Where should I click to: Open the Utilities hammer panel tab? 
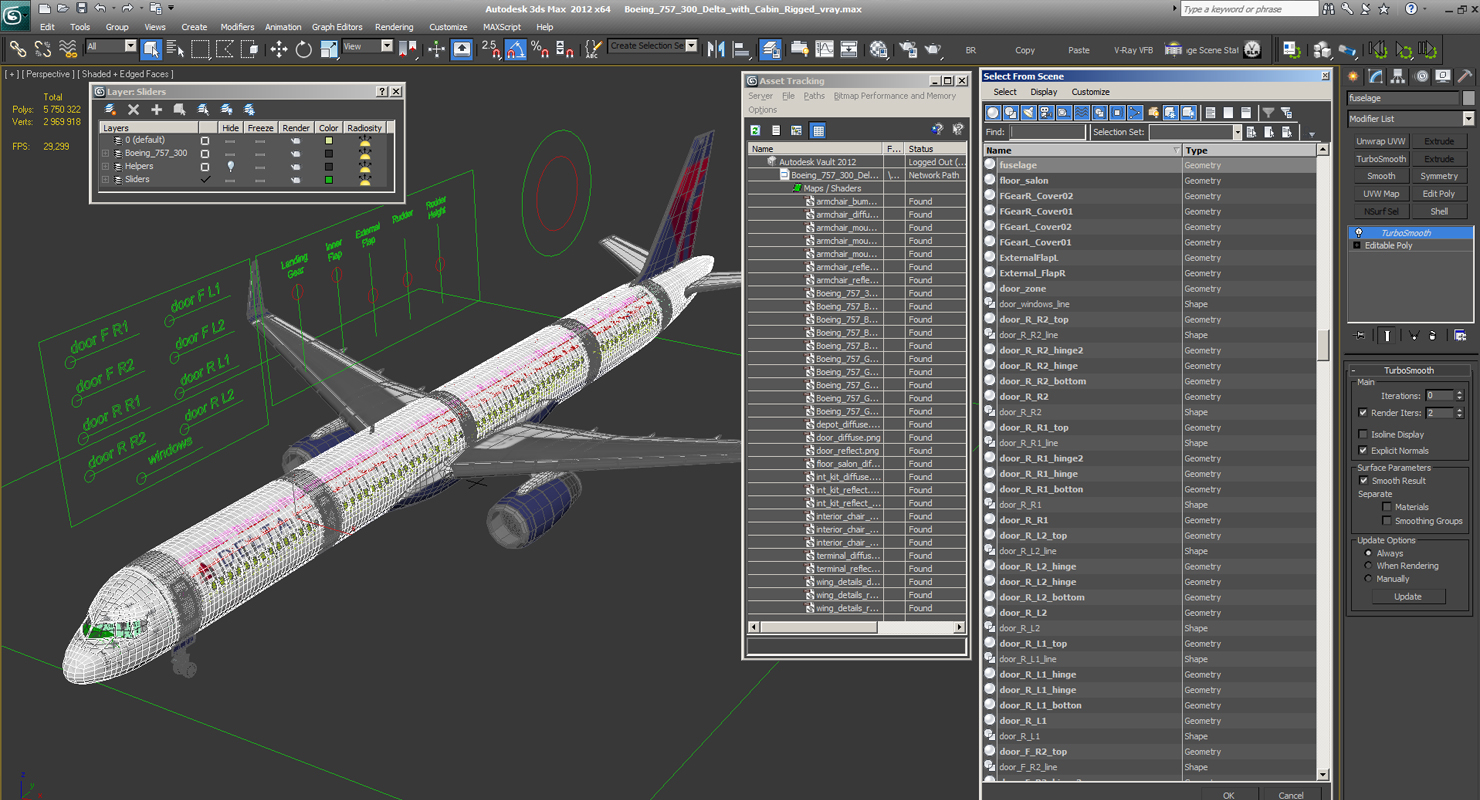coord(1464,76)
